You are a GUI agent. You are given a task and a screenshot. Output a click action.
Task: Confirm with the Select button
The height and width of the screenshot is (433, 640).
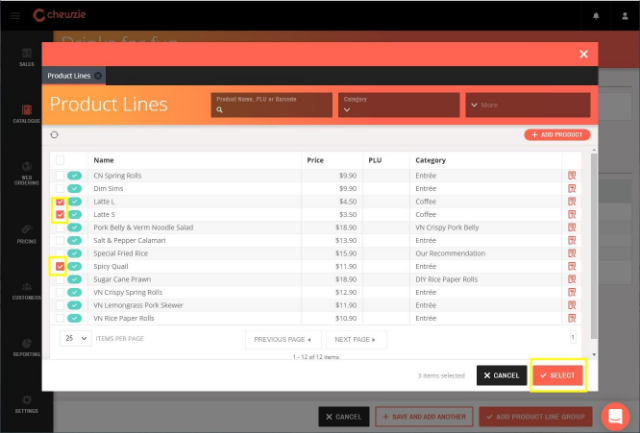[558, 375]
